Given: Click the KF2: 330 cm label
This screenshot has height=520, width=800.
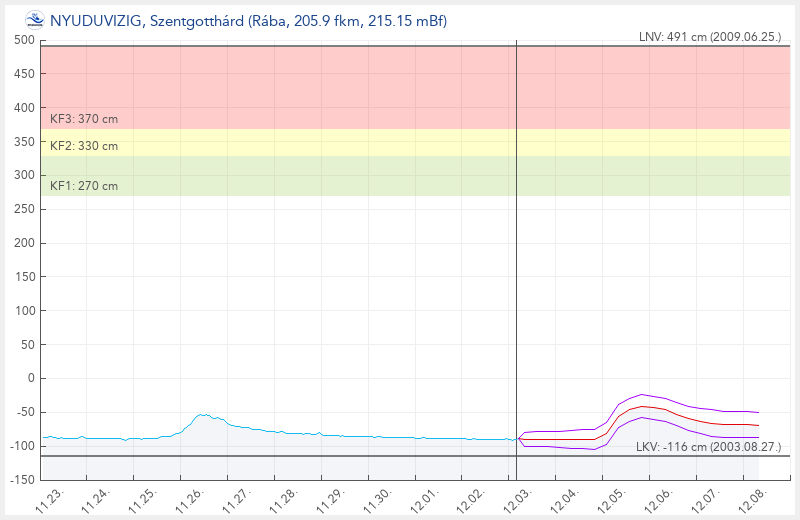Looking at the screenshot, I should [x=84, y=146].
